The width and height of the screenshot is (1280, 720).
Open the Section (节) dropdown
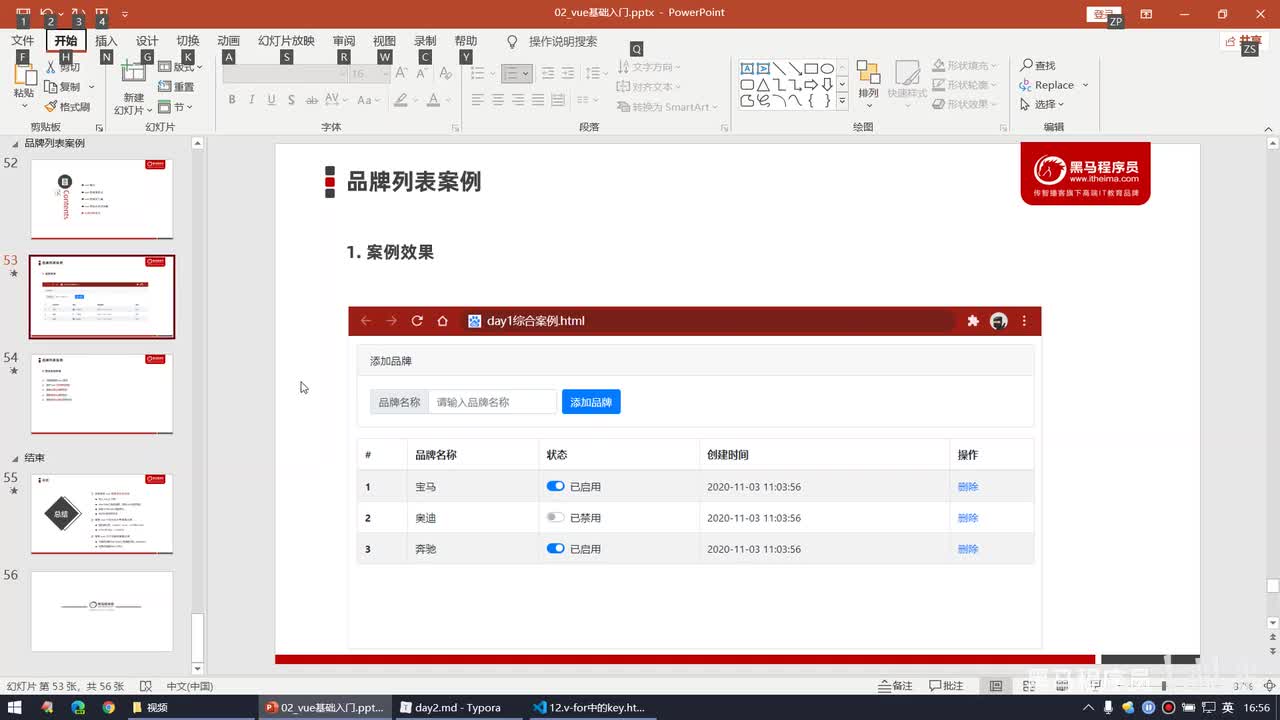(x=176, y=107)
